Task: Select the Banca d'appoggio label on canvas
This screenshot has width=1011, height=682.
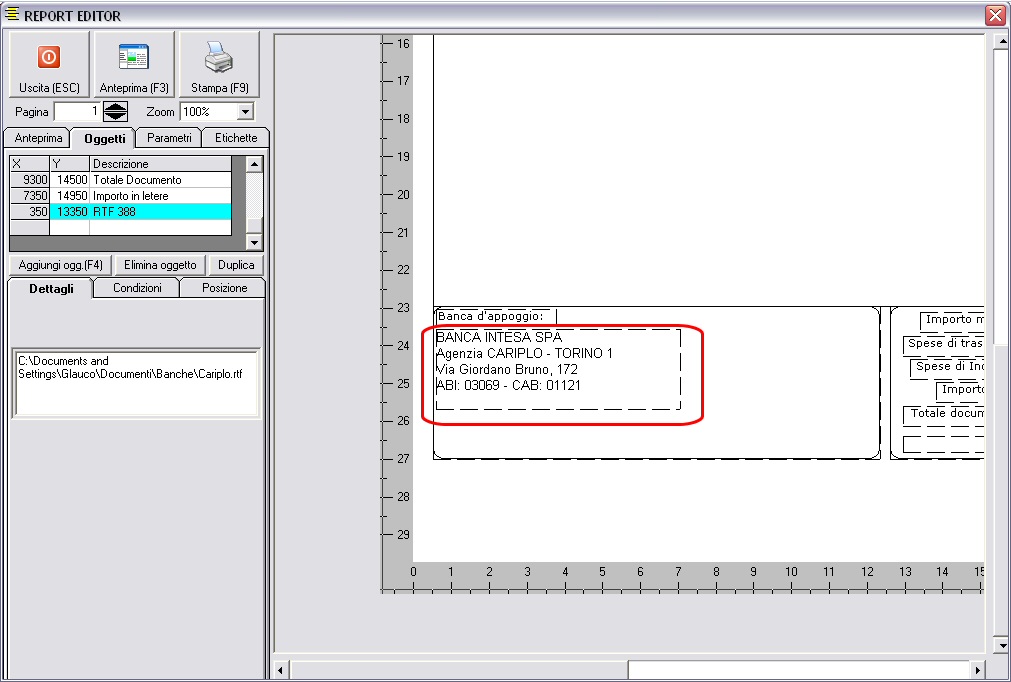Action: [495, 316]
